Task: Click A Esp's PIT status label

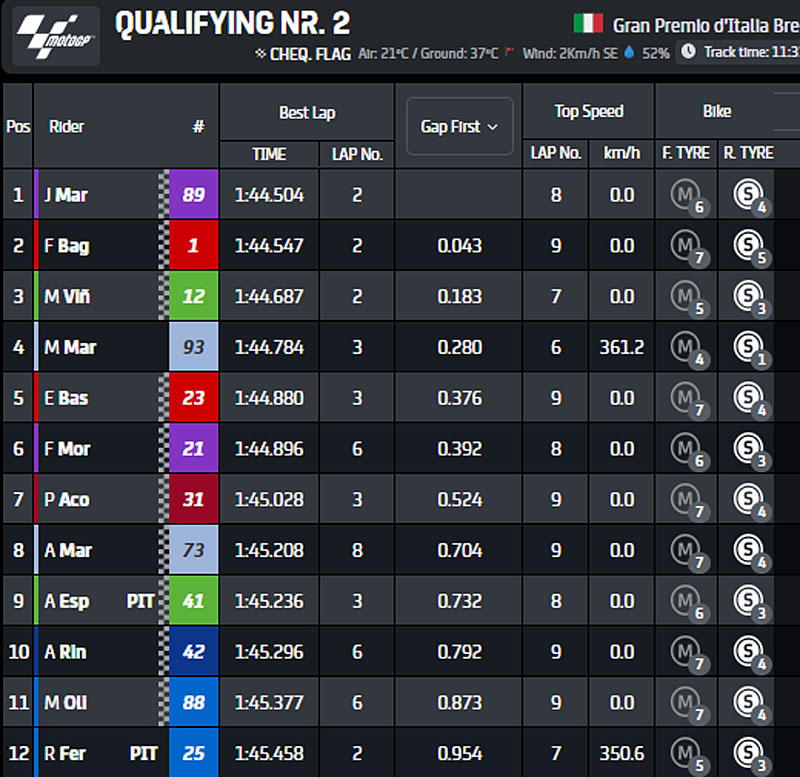Action: tap(141, 601)
